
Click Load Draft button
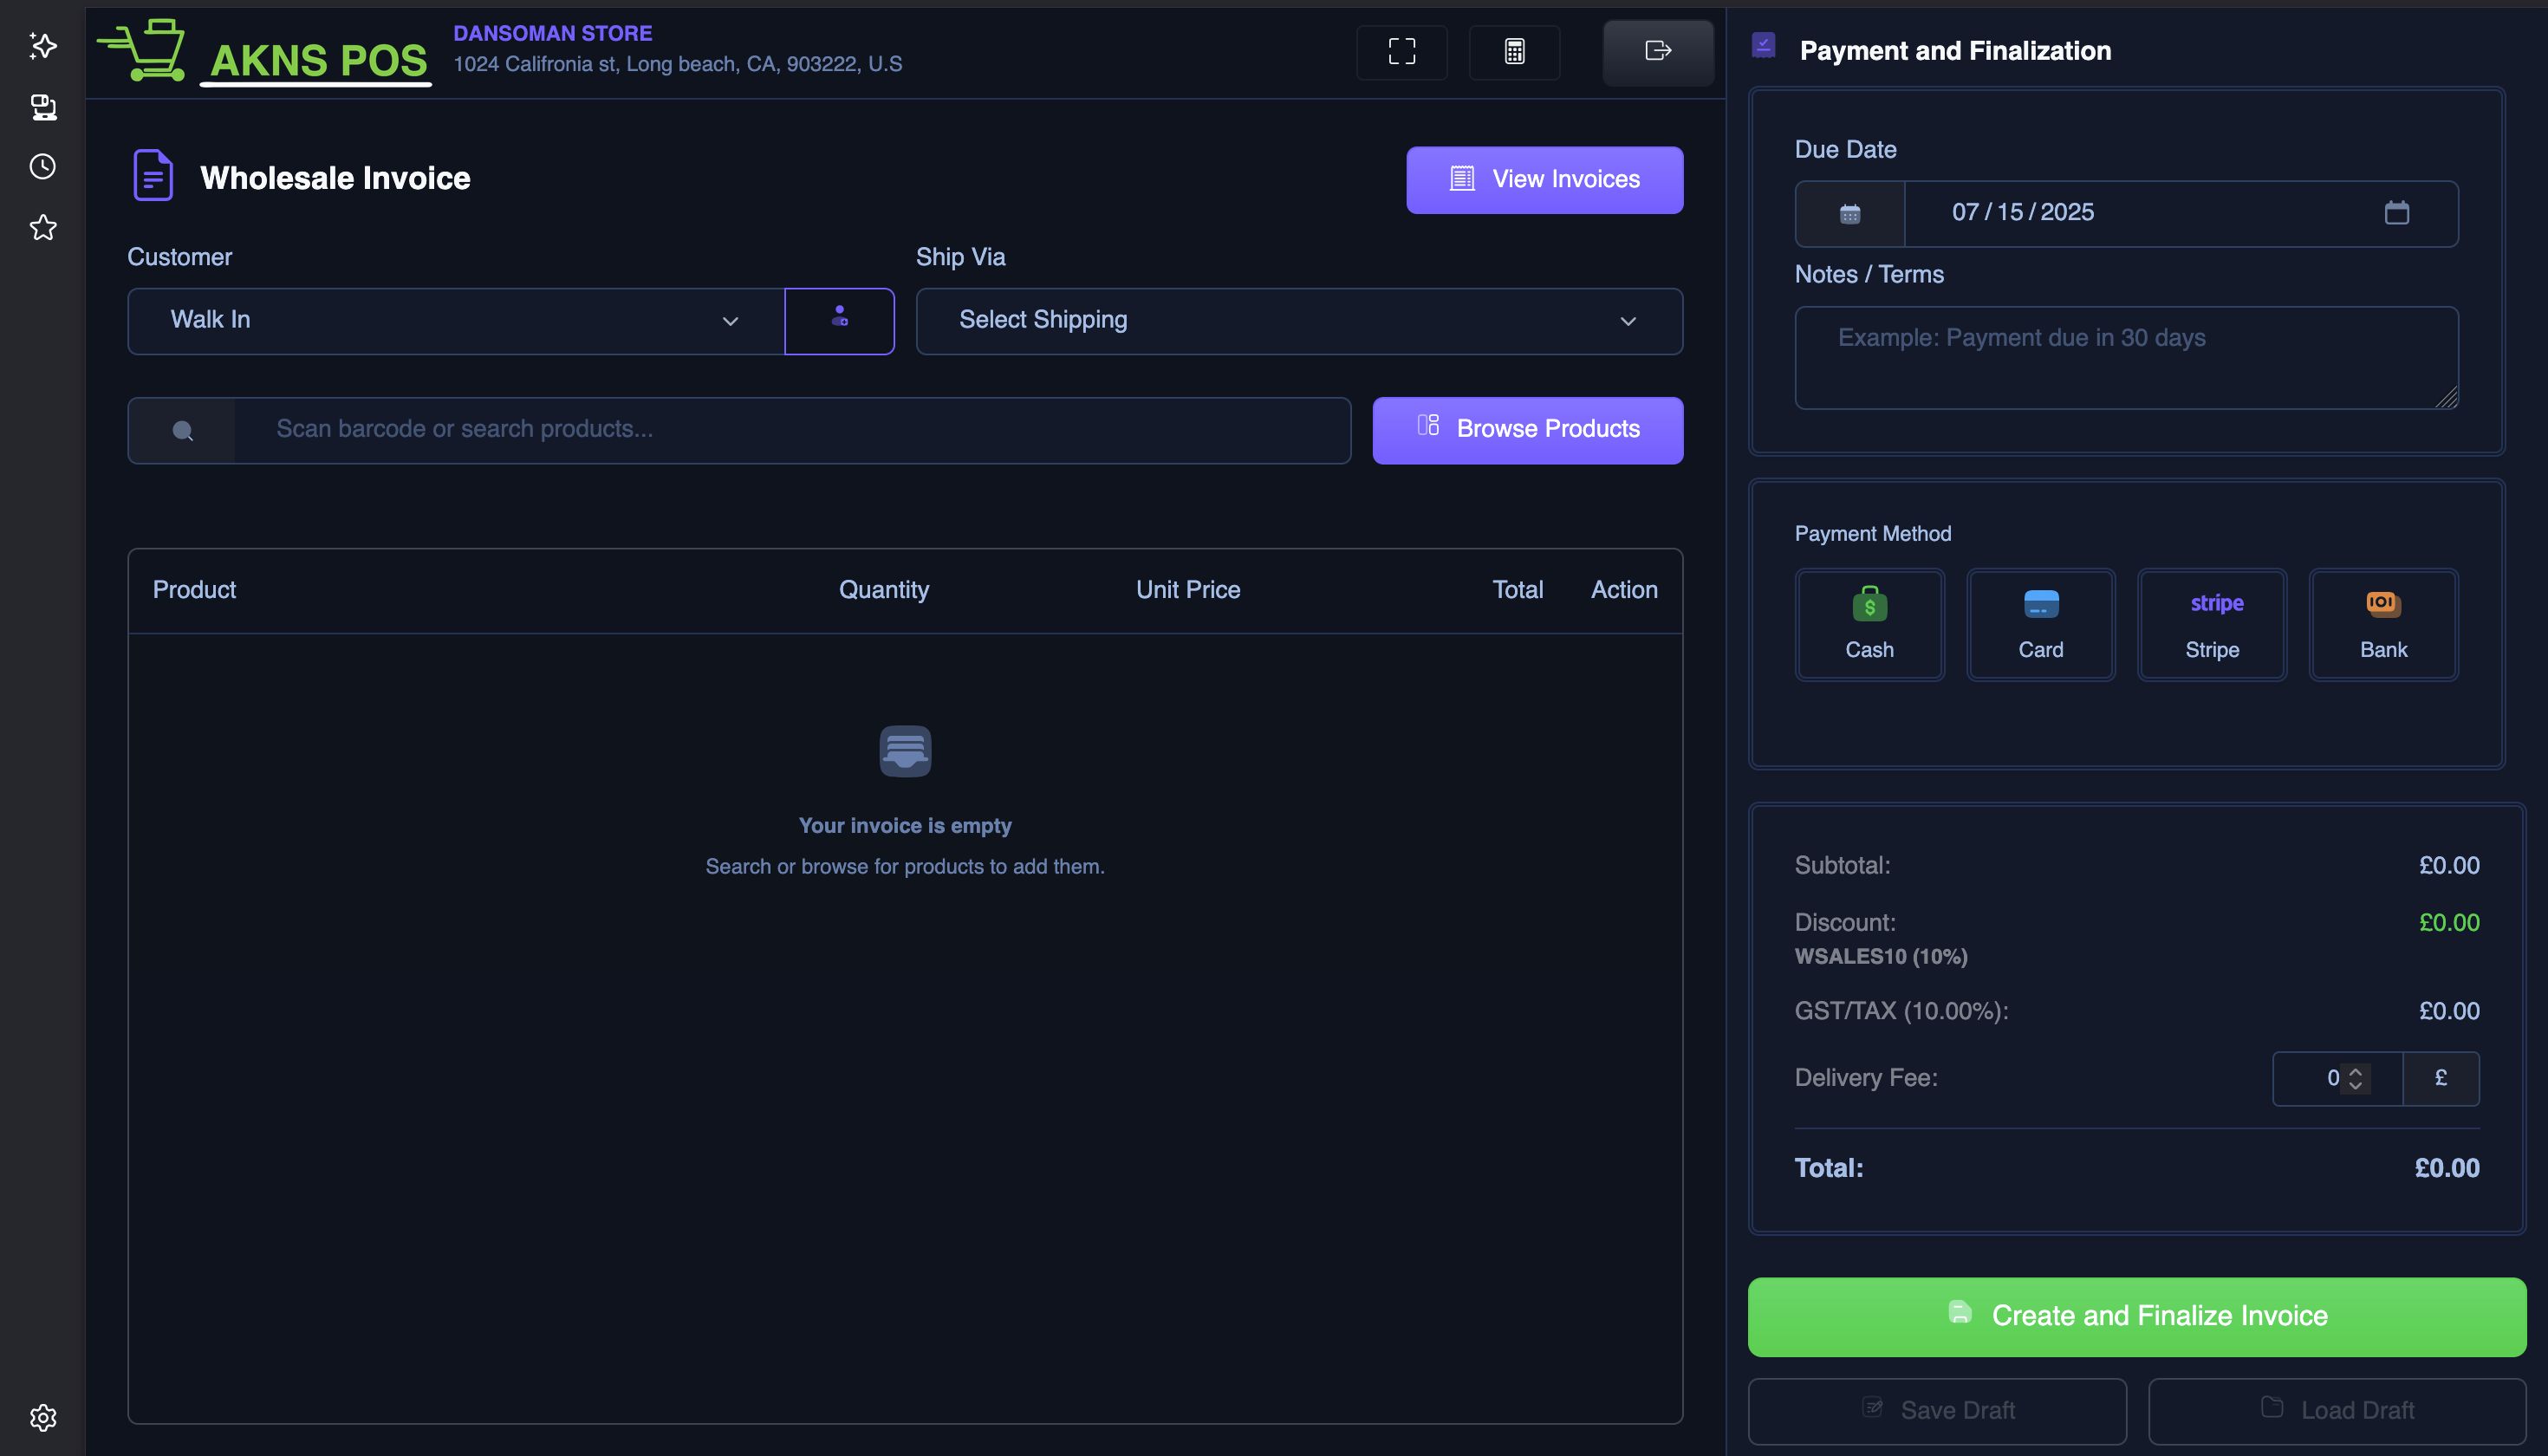[2337, 1410]
